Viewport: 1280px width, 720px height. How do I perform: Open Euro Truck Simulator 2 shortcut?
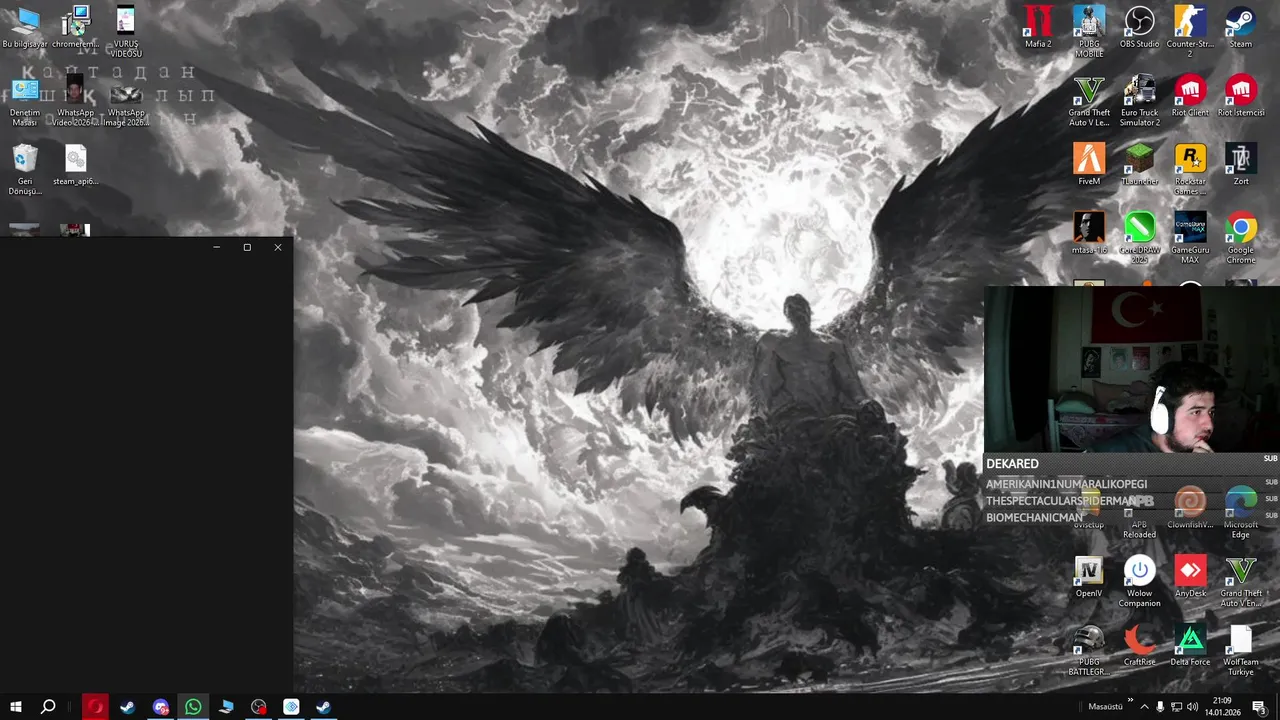[x=1139, y=100]
